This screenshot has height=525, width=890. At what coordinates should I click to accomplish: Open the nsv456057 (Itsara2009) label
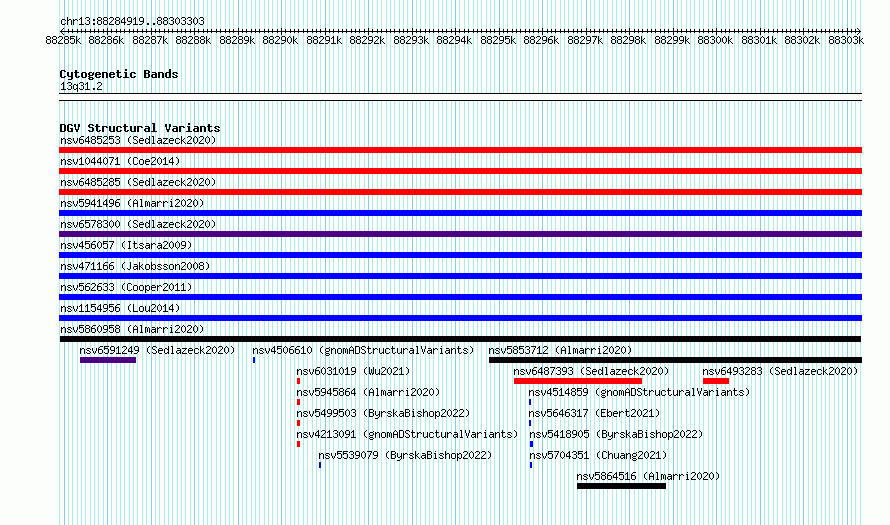coord(126,245)
